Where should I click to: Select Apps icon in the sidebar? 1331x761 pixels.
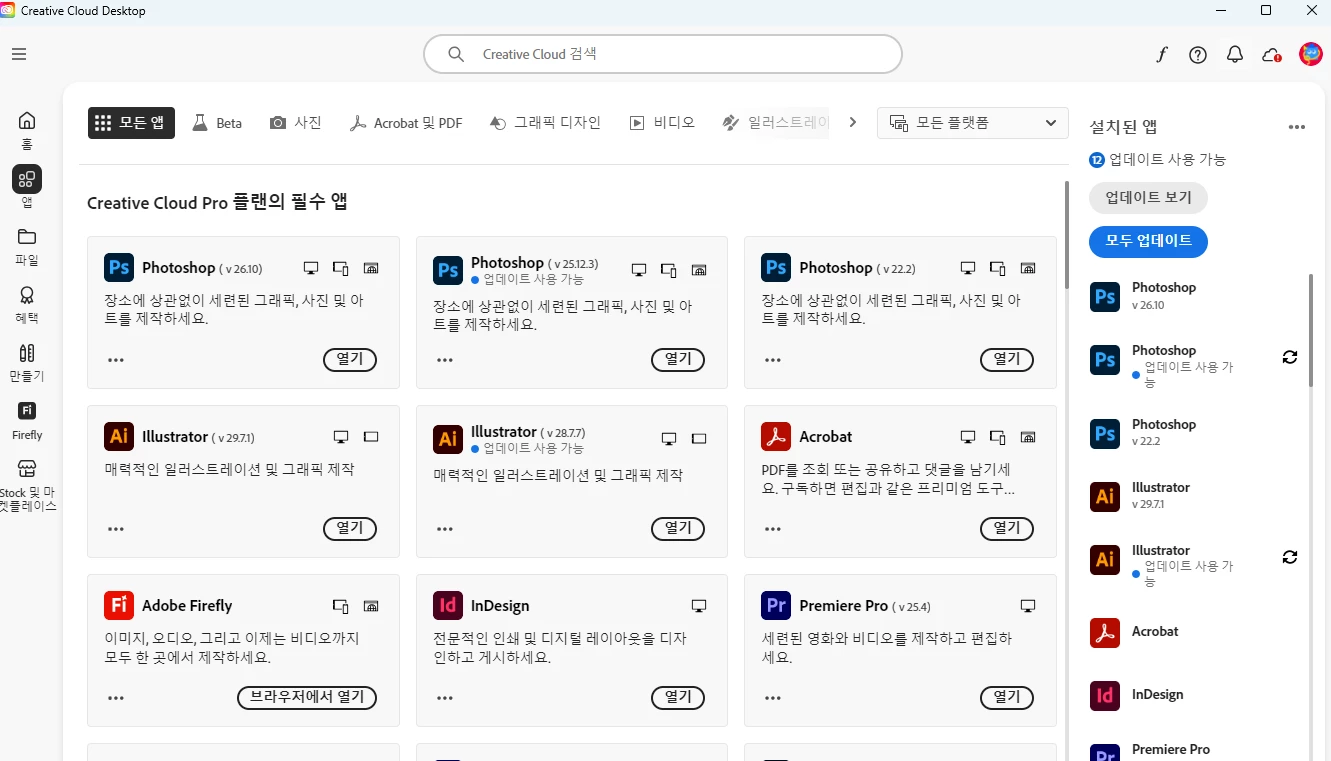[27, 179]
